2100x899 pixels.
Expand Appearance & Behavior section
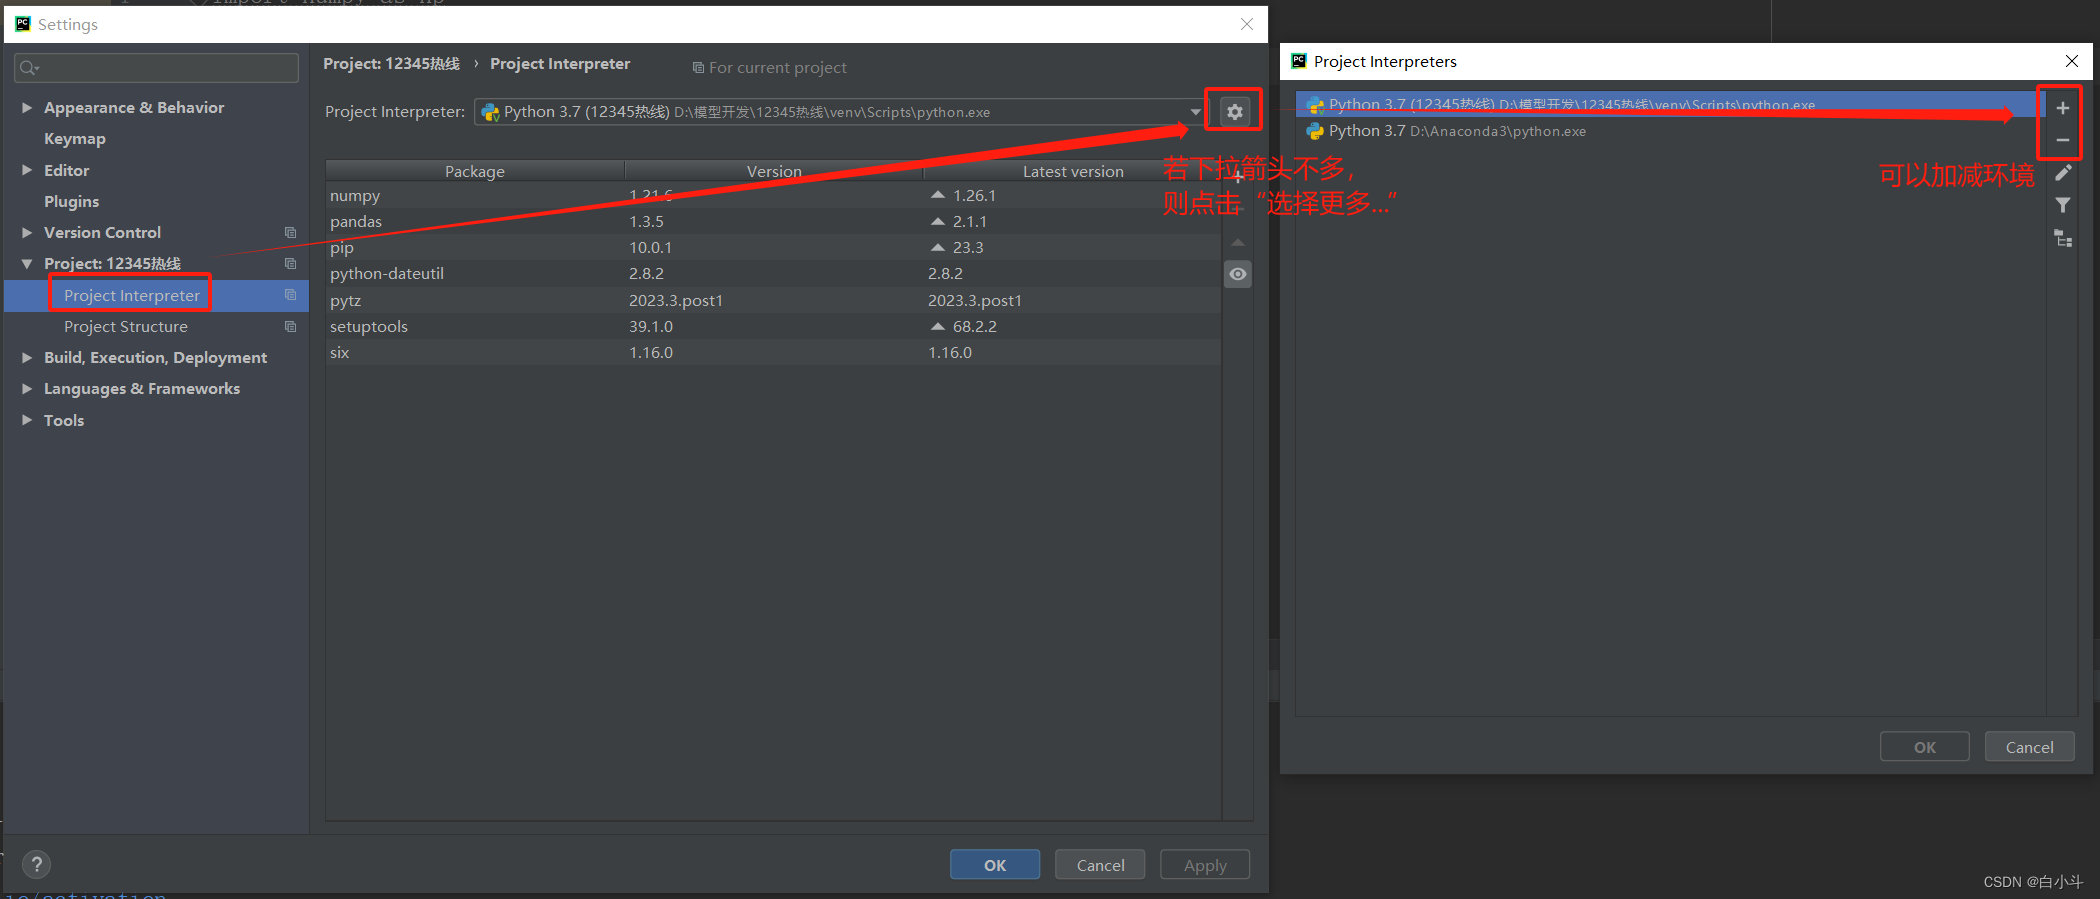click(27, 107)
